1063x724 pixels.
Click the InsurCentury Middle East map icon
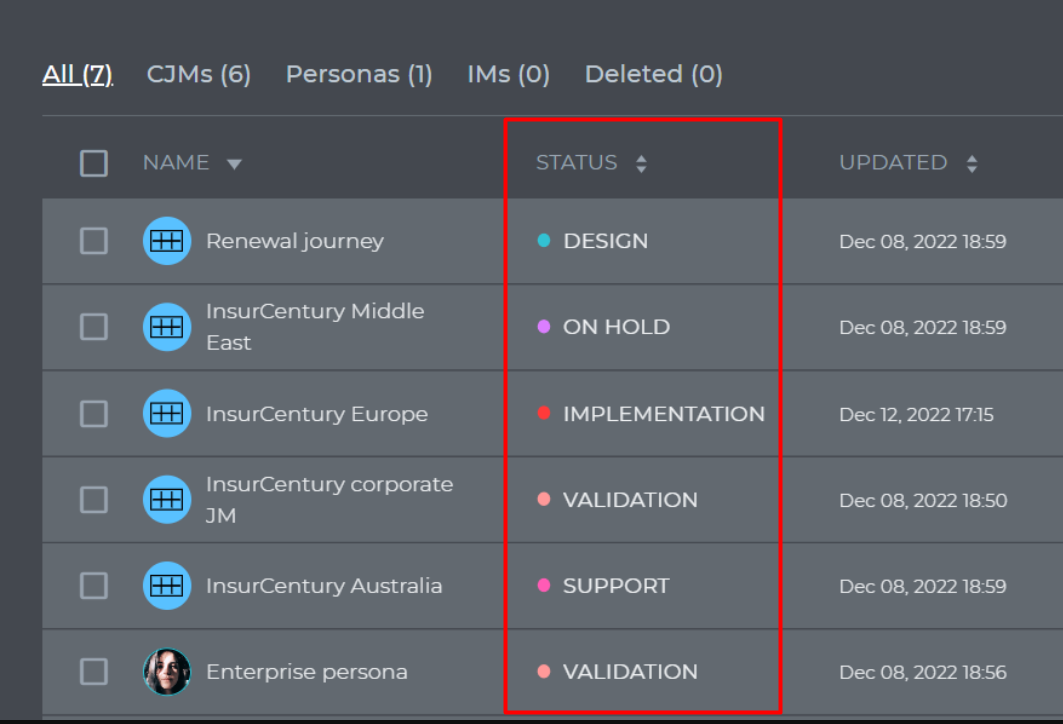coord(167,327)
